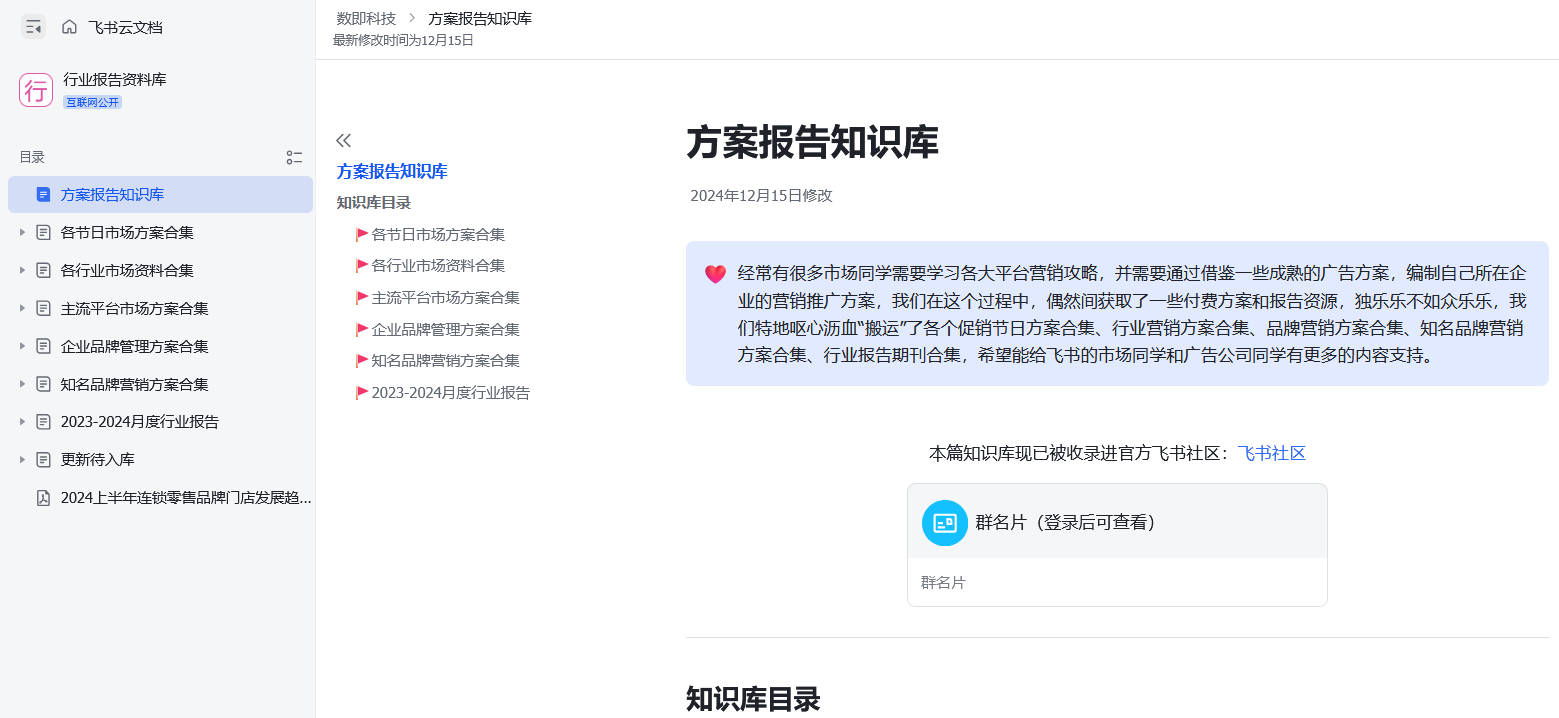Jump to 各行业市场资料合集 in outline

[x=438, y=266]
